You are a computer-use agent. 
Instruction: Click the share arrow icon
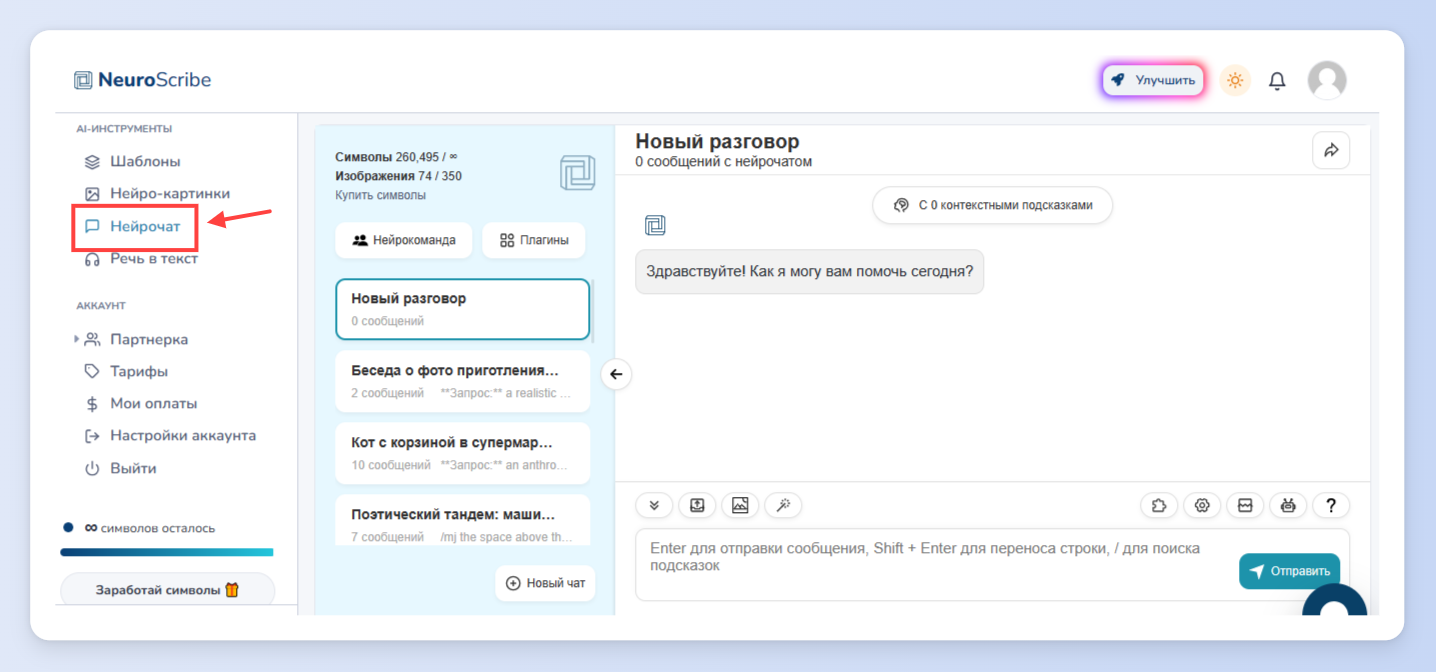pyautogui.click(x=1331, y=150)
